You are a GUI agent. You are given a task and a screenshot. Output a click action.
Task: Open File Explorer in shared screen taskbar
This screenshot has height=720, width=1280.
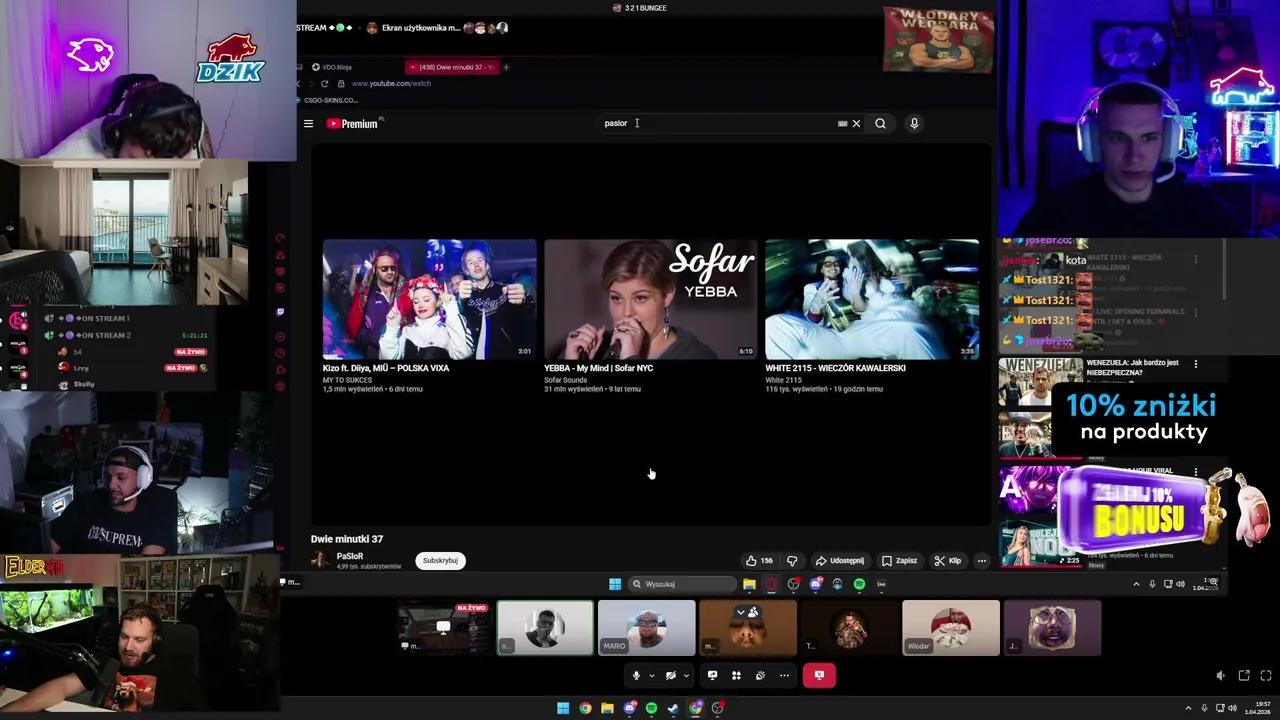pos(749,584)
